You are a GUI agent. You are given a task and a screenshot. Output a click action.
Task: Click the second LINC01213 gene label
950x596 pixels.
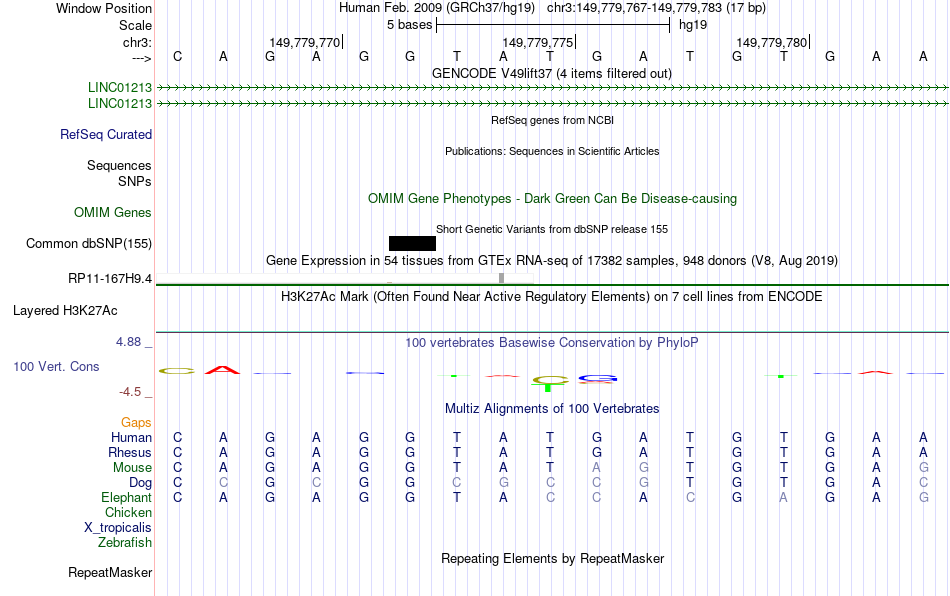(119, 104)
